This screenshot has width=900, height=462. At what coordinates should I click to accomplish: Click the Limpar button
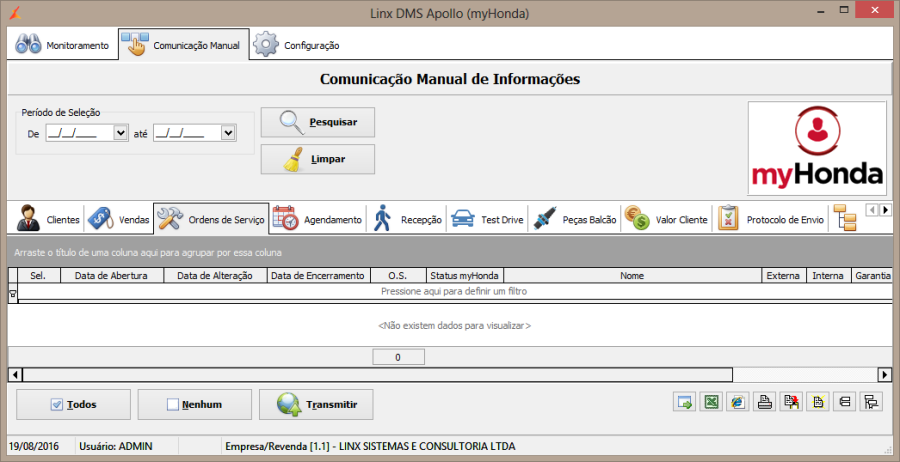pos(317,159)
